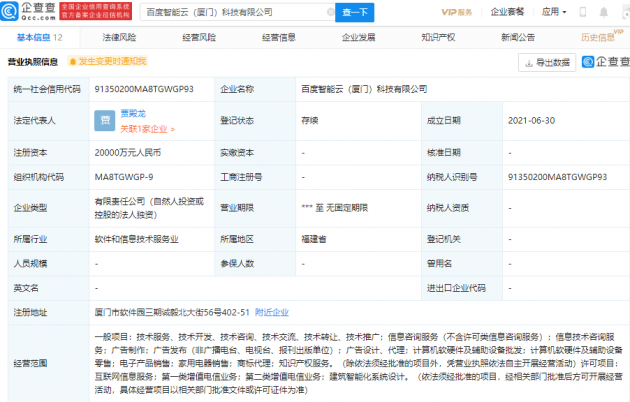Click company name 百度智能云（厦门）科技有限公司 cell
The image size is (630, 402).
point(364,89)
